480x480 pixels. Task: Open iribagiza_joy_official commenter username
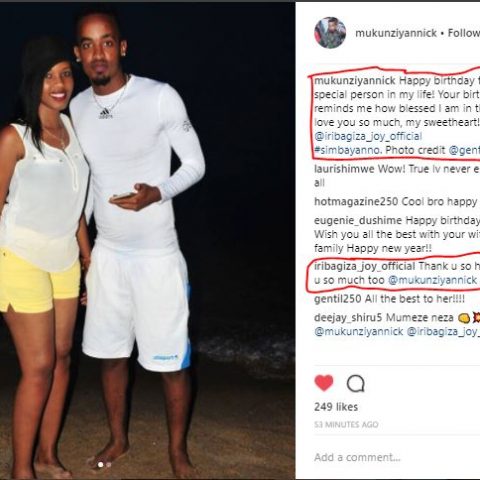click(364, 266)
